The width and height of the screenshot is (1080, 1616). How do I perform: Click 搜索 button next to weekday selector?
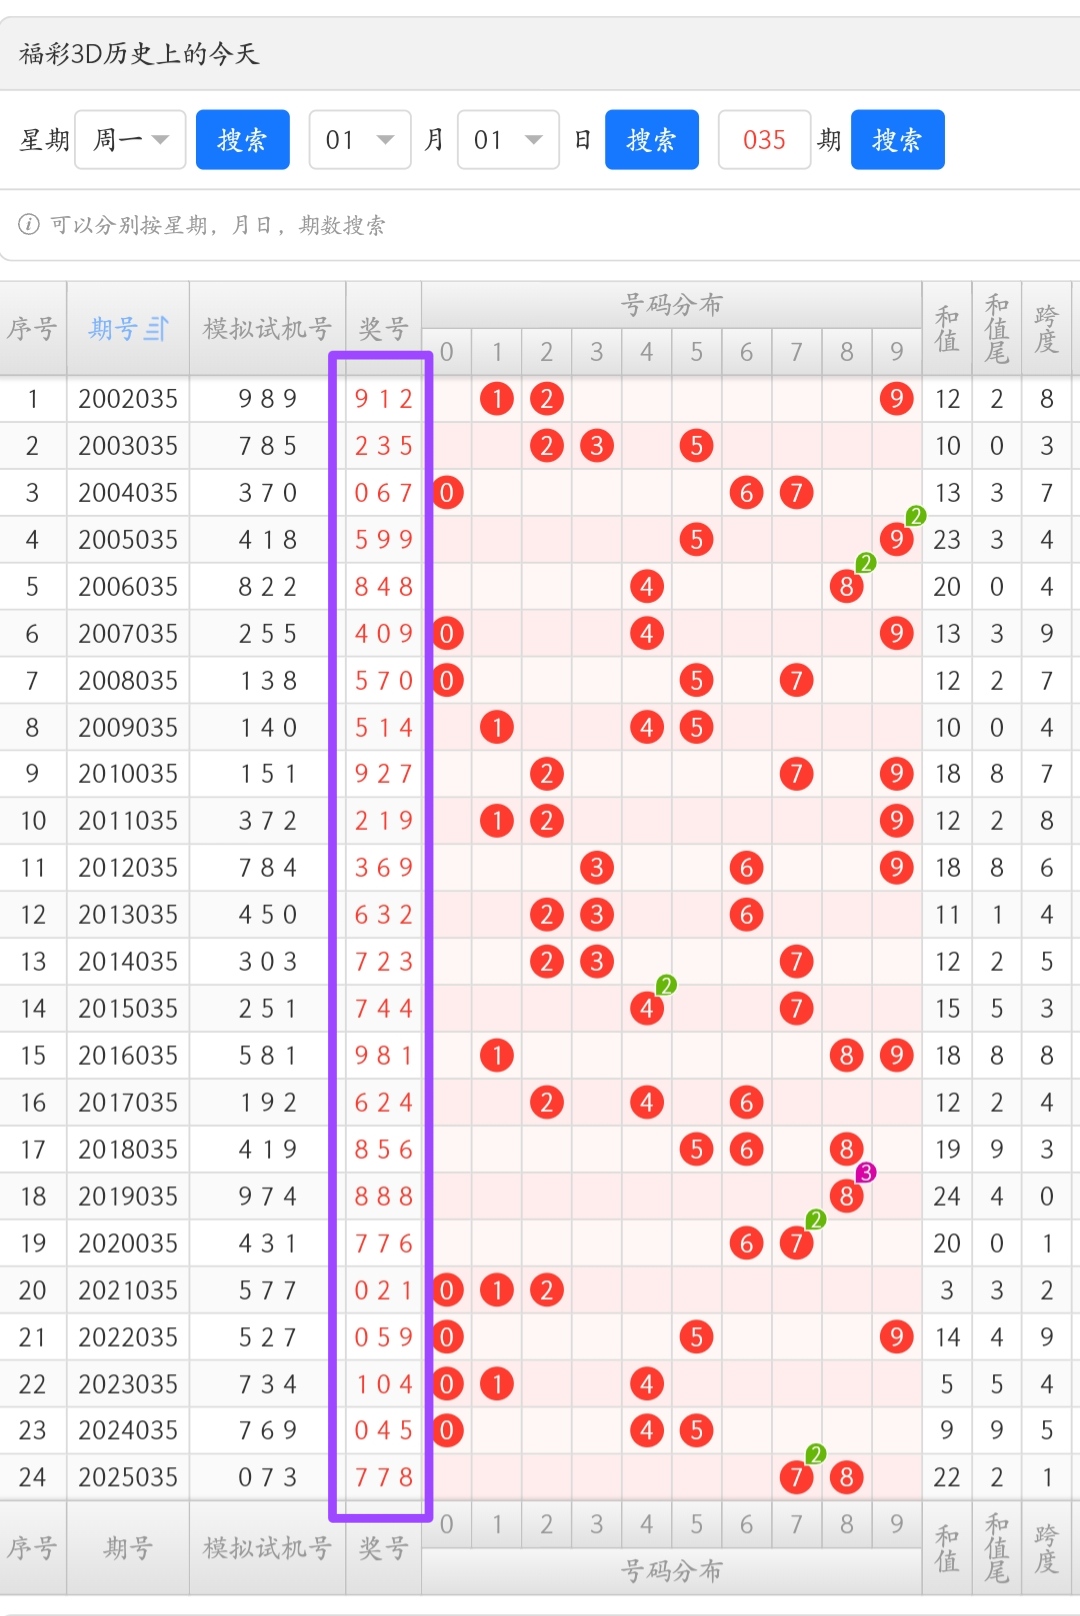[x=243, y=139]
